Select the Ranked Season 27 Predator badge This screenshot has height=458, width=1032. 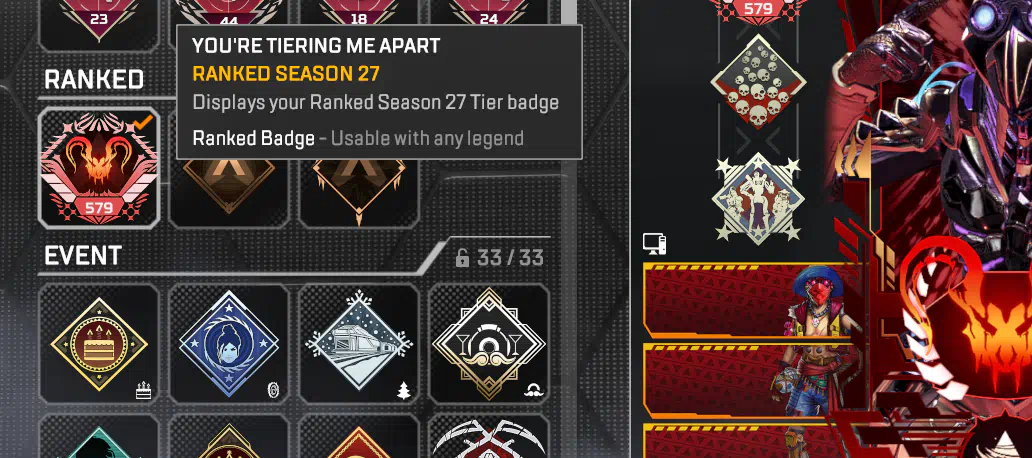99,168
